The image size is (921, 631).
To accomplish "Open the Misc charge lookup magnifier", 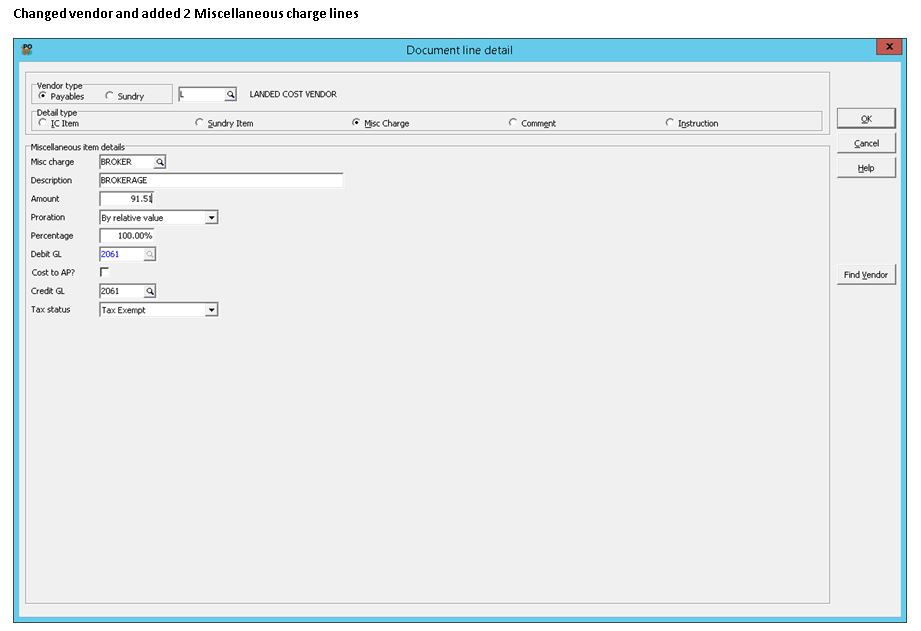I will coord(159,162).
